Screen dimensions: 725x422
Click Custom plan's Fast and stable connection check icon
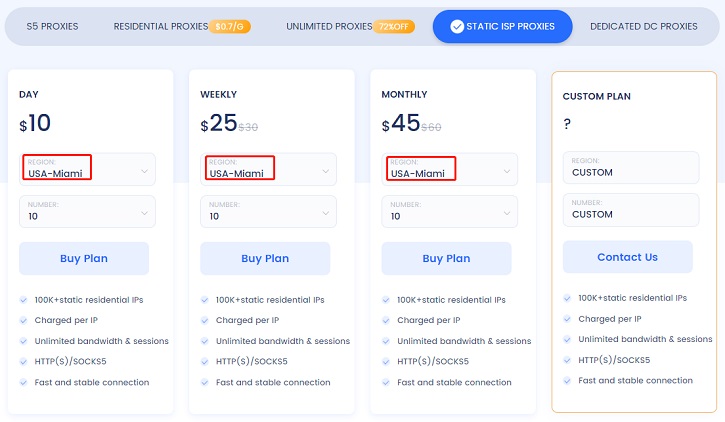coord(568,380)
